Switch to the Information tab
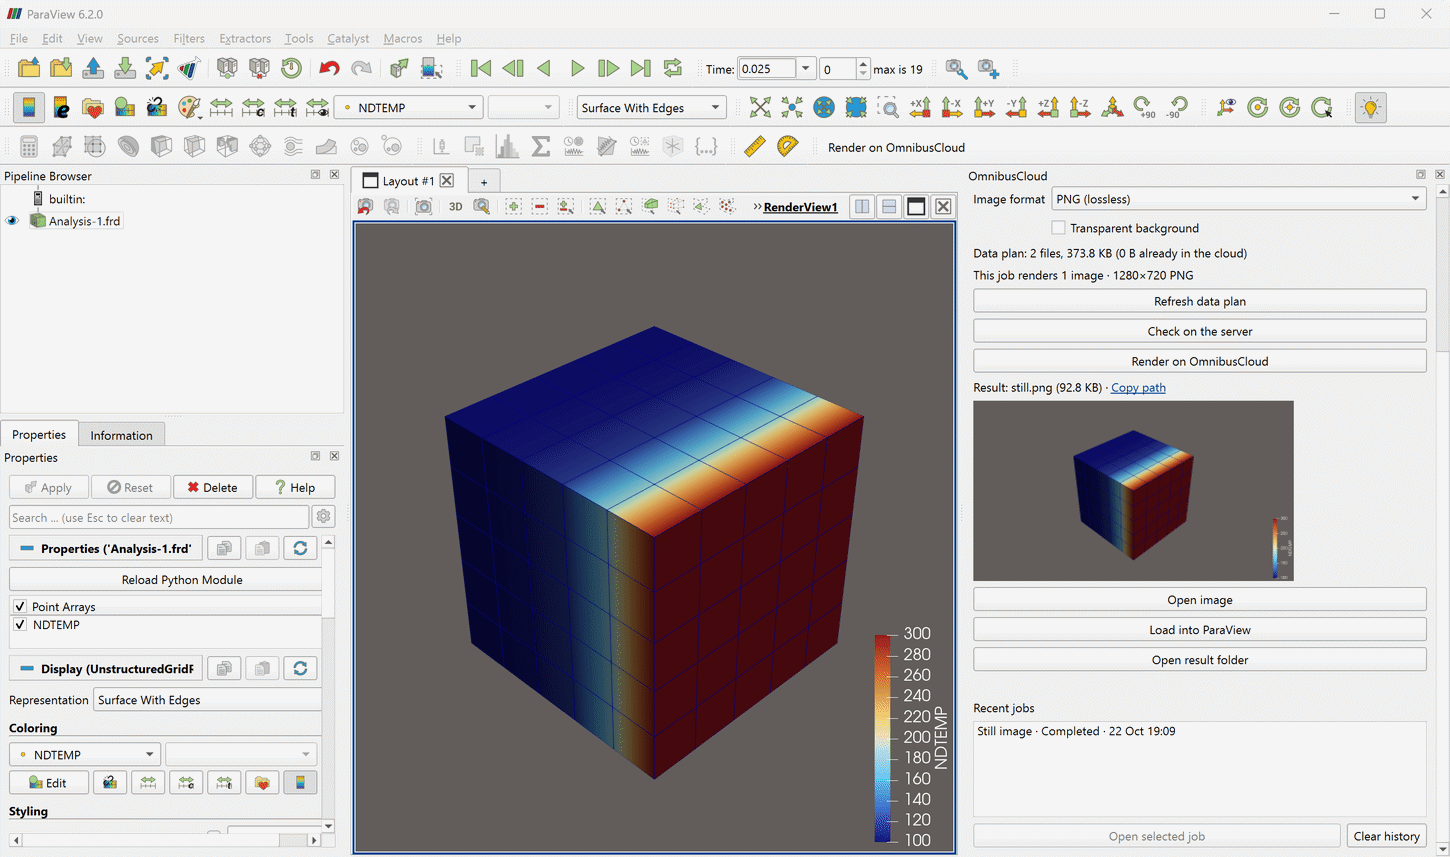 click(121, 435)
